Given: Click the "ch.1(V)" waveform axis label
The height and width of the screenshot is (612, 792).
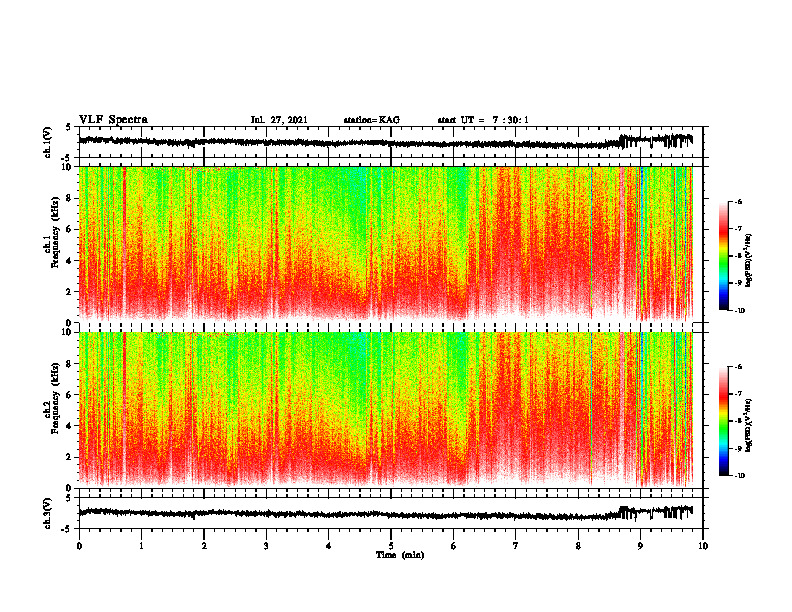Looking at the screenshot, I should tap(47, 142).
